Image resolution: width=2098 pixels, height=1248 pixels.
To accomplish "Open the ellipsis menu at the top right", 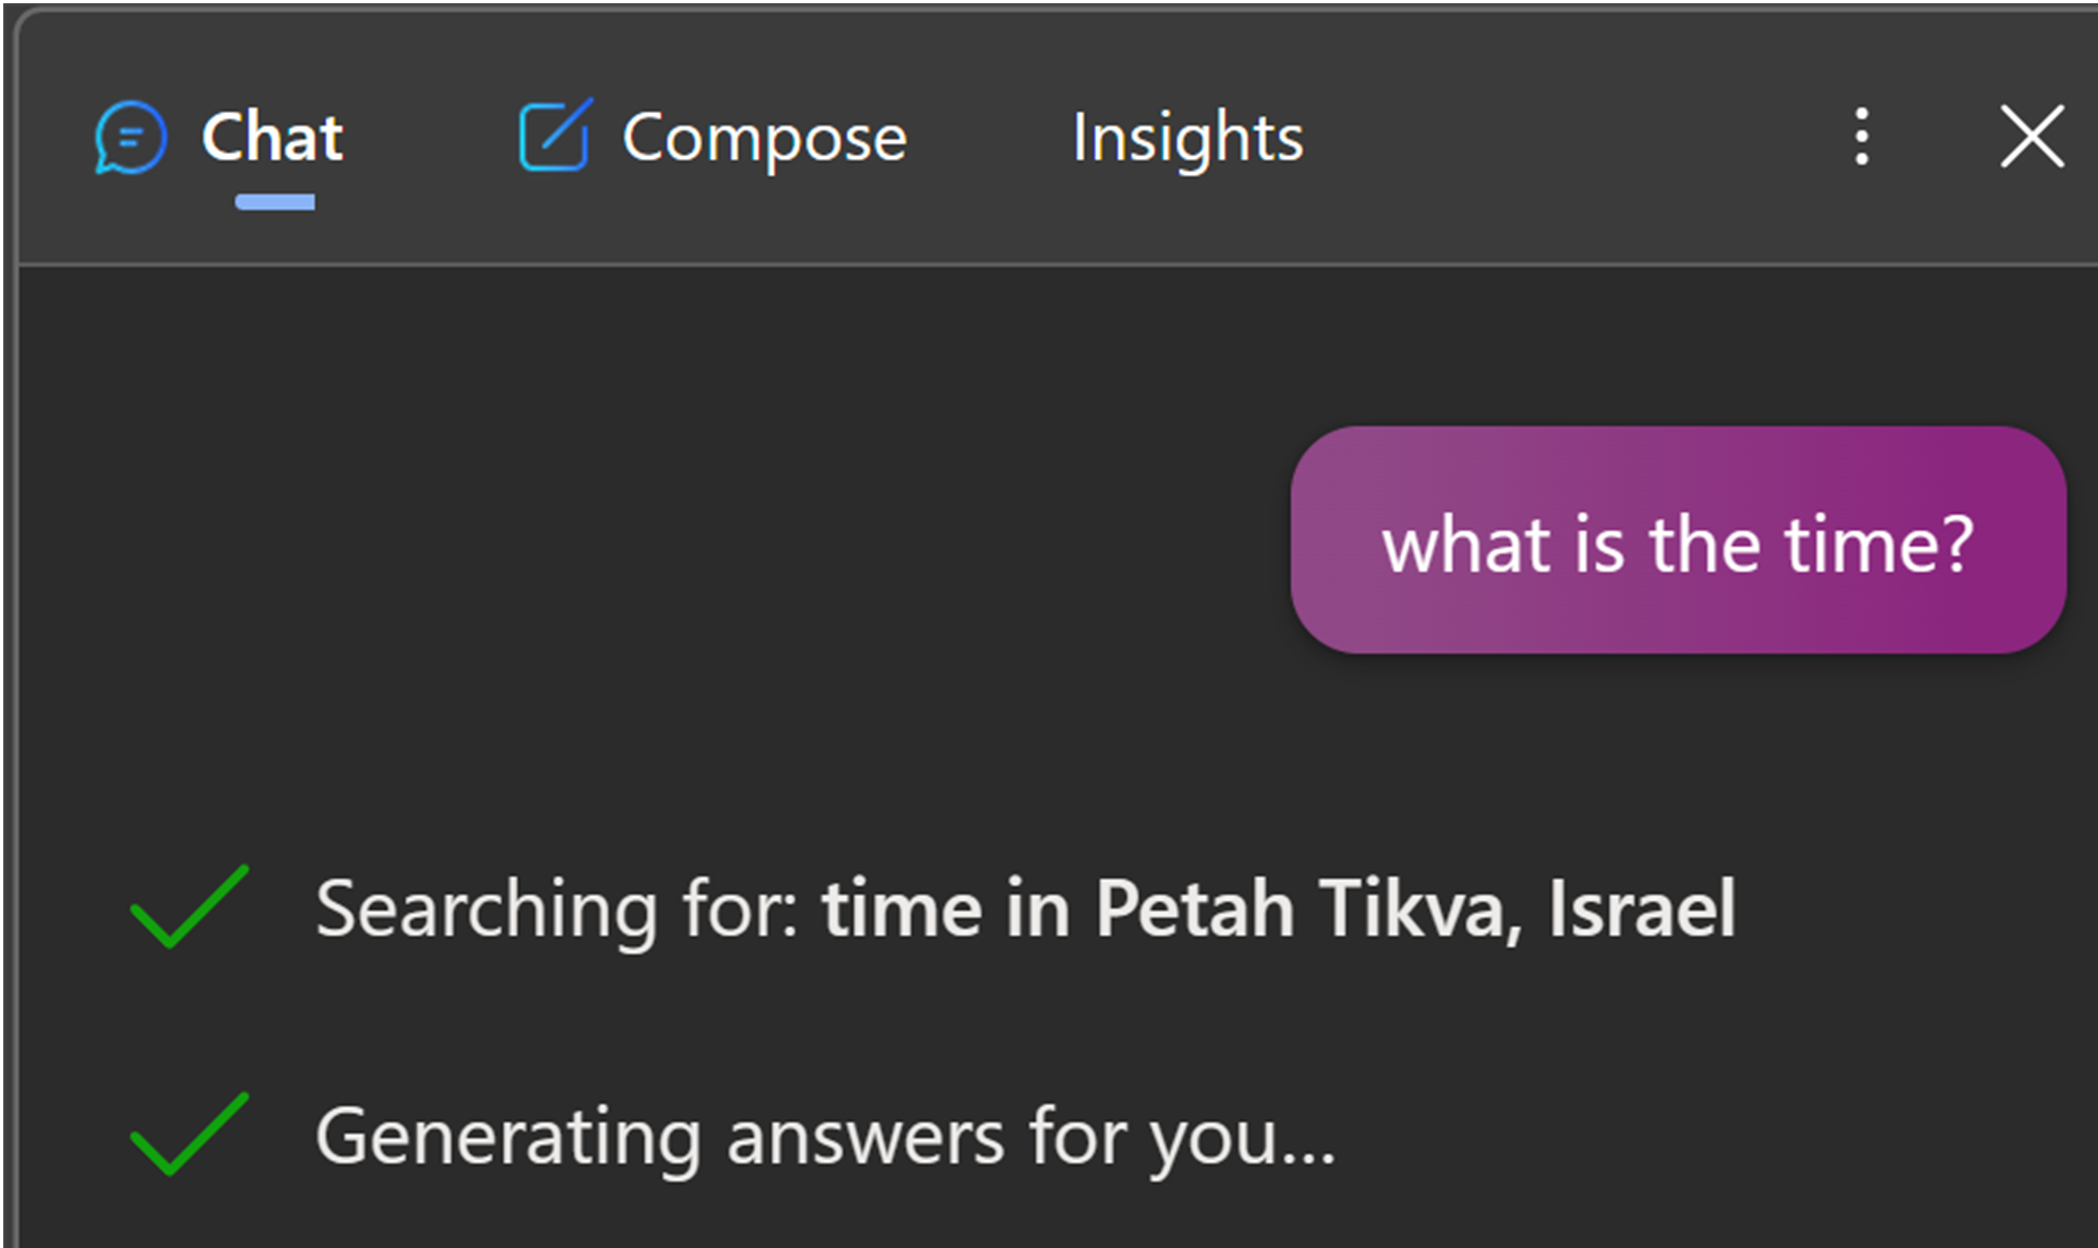I will coord(1860,137).
